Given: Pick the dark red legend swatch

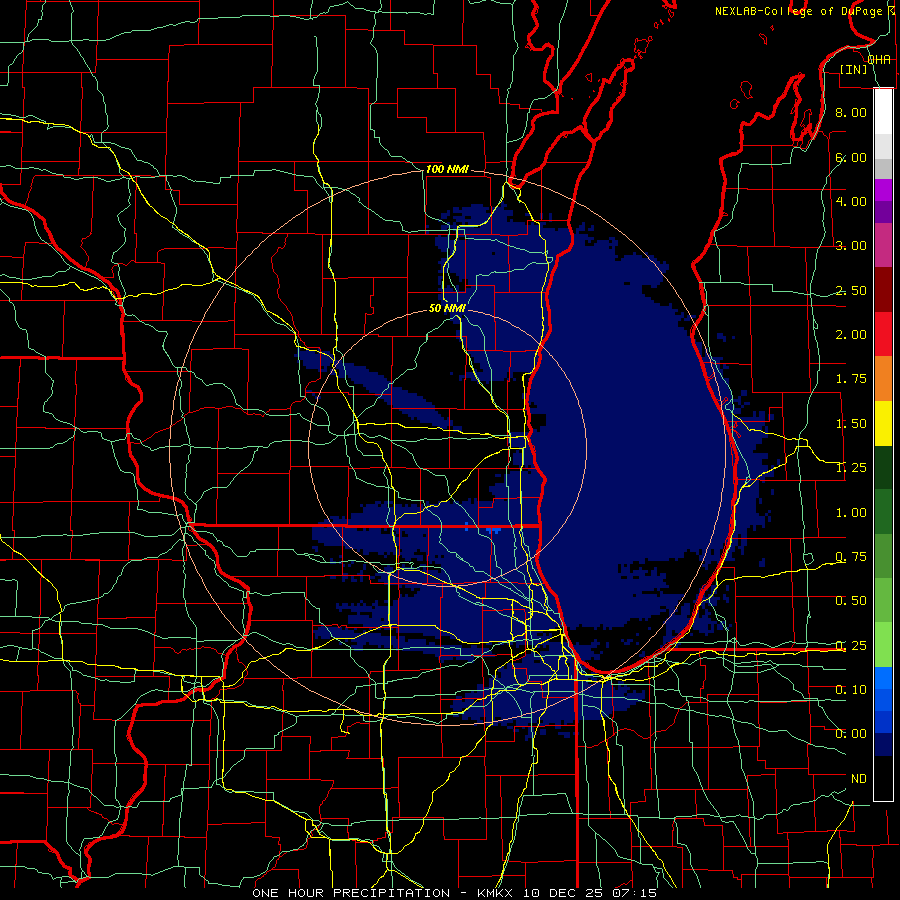Looking at the screenshot, I should 883,290.
